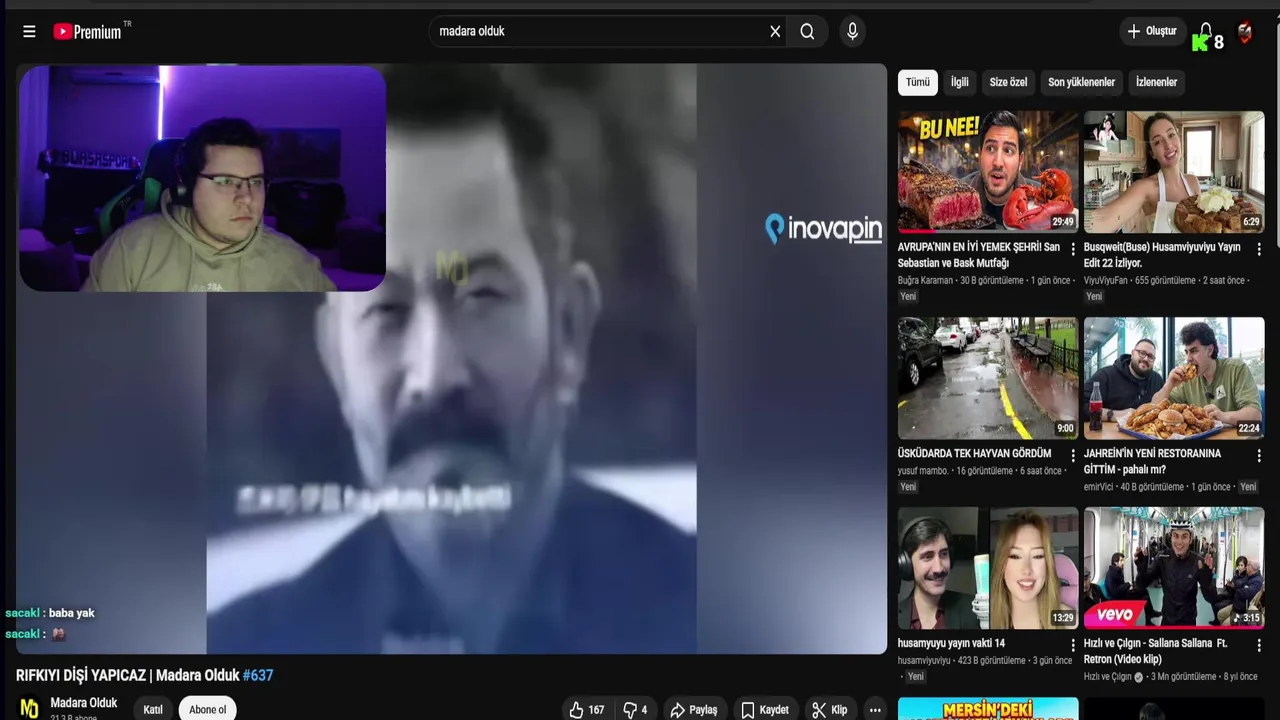Open the Madara Olduk channel avatar
This screenshot has width=1280, height=720.
click(30, 708)
